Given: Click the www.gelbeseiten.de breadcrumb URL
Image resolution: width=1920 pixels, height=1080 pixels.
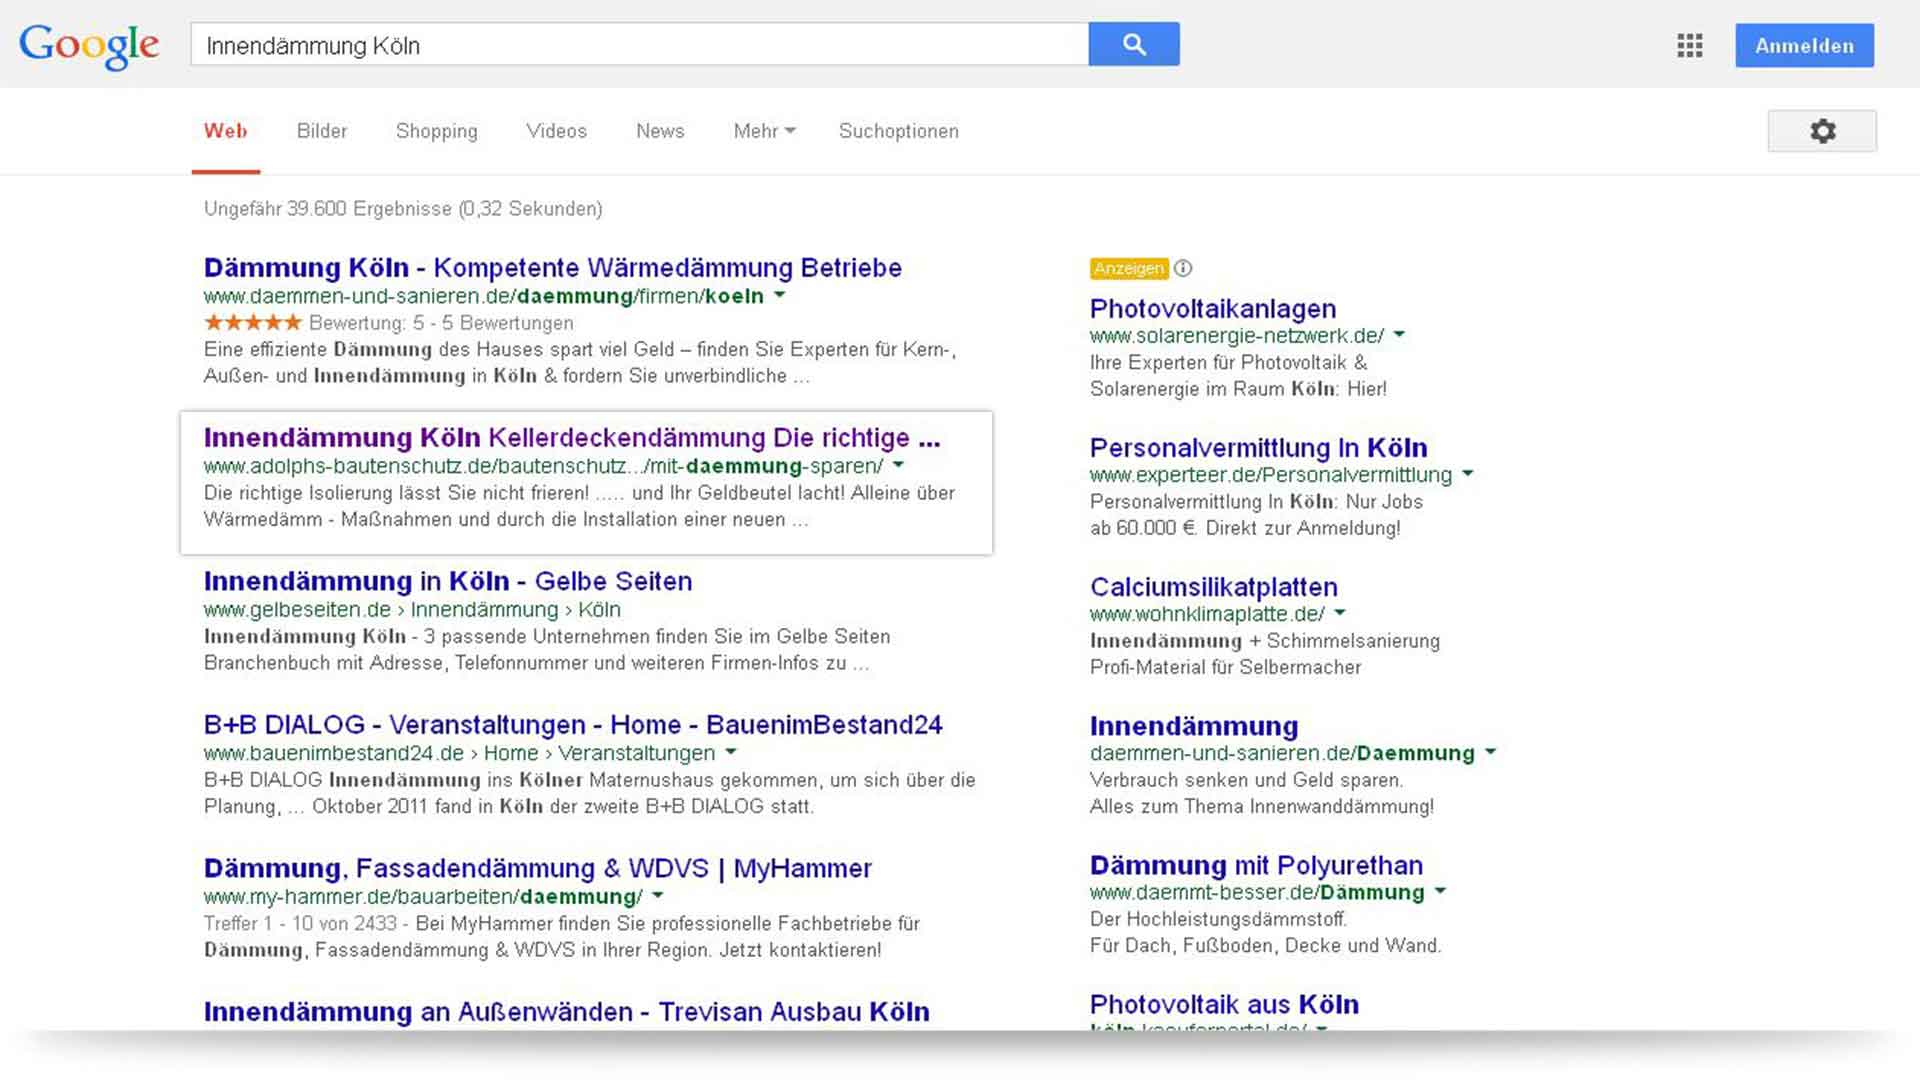Looking at the screenshot, I should click(x=412, y=609).
